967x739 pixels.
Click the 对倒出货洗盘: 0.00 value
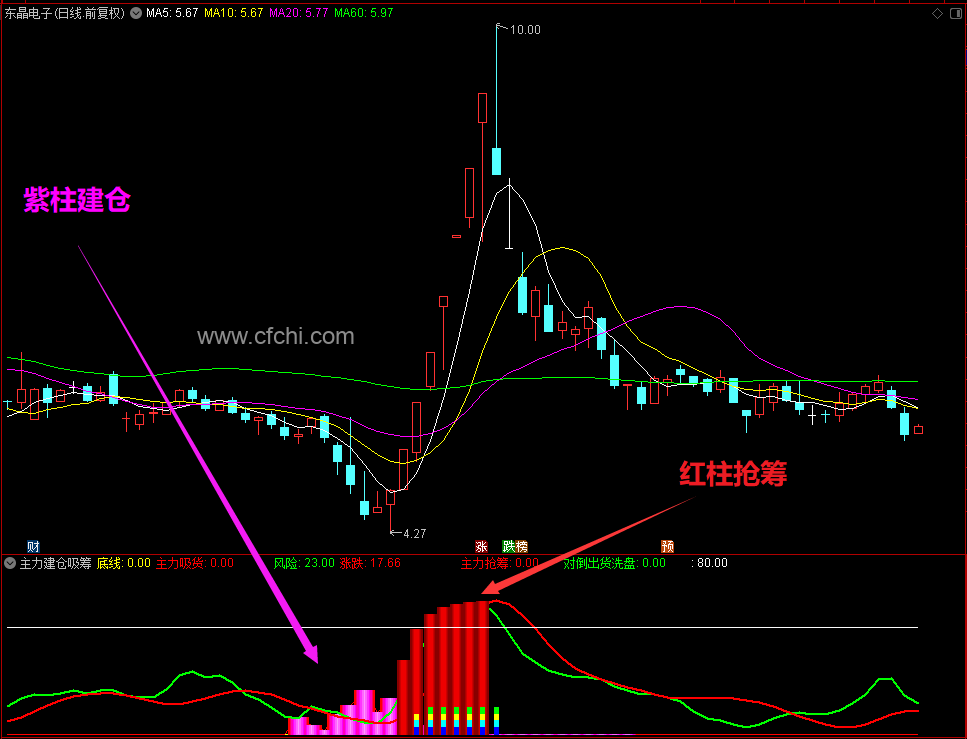click(614, 563)
